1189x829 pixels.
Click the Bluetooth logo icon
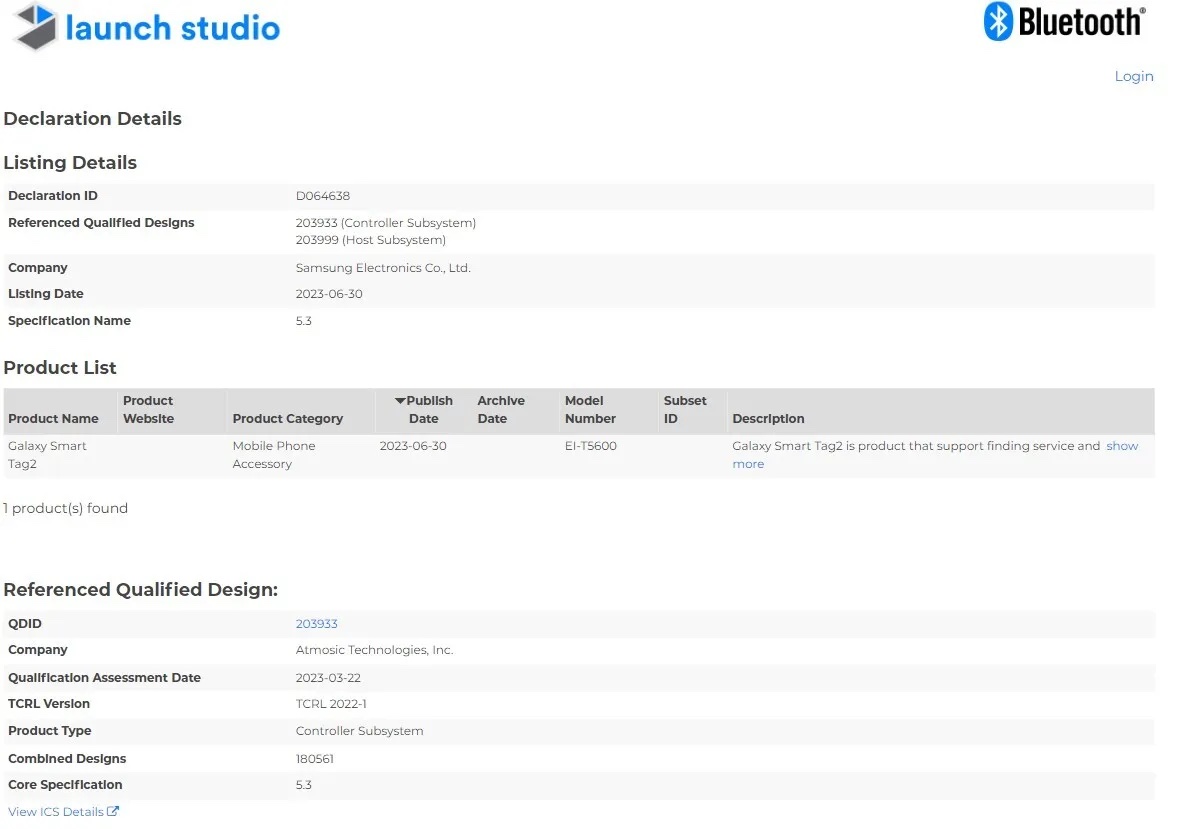point(998,21)
